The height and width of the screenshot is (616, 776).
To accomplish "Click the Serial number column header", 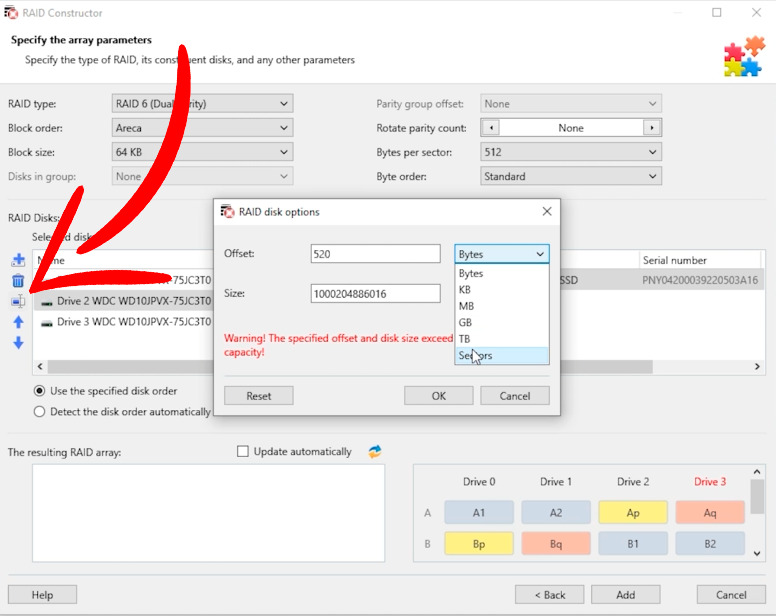I will tap(700, 260).
